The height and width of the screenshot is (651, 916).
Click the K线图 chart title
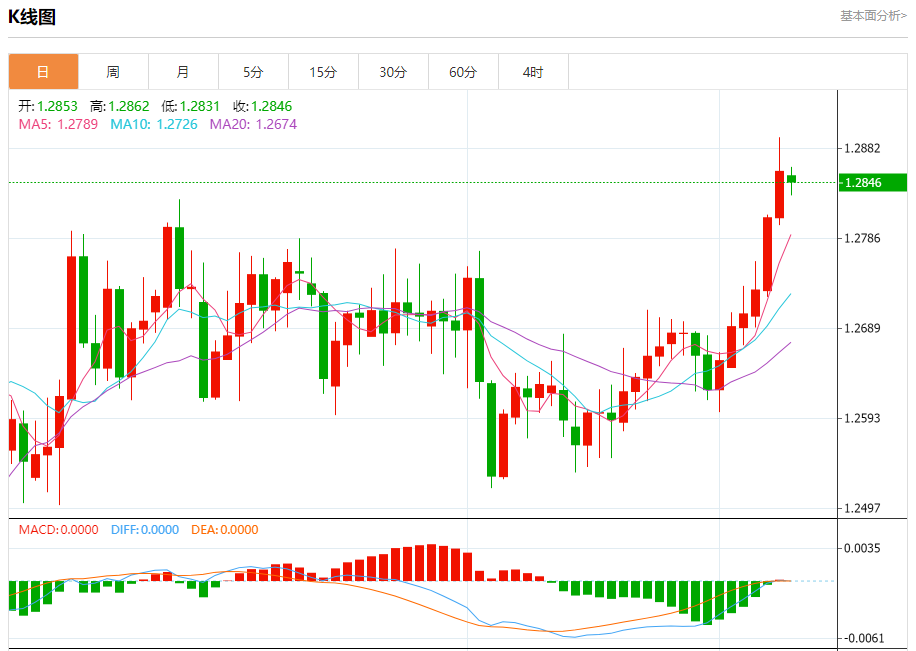tap(32, 17)
